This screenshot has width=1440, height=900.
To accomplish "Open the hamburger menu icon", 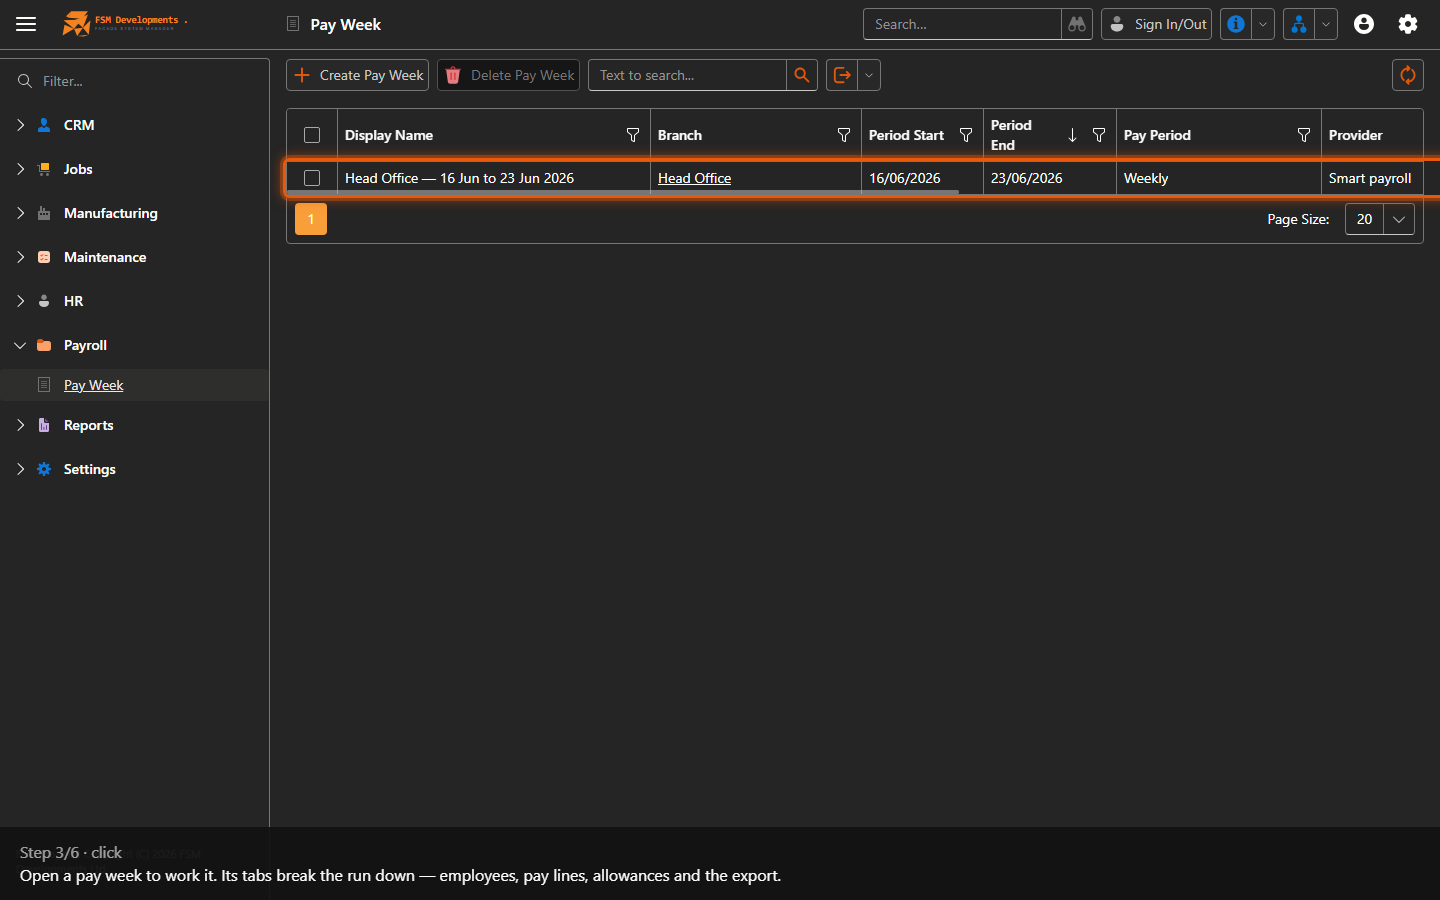I will pos(26,24).
